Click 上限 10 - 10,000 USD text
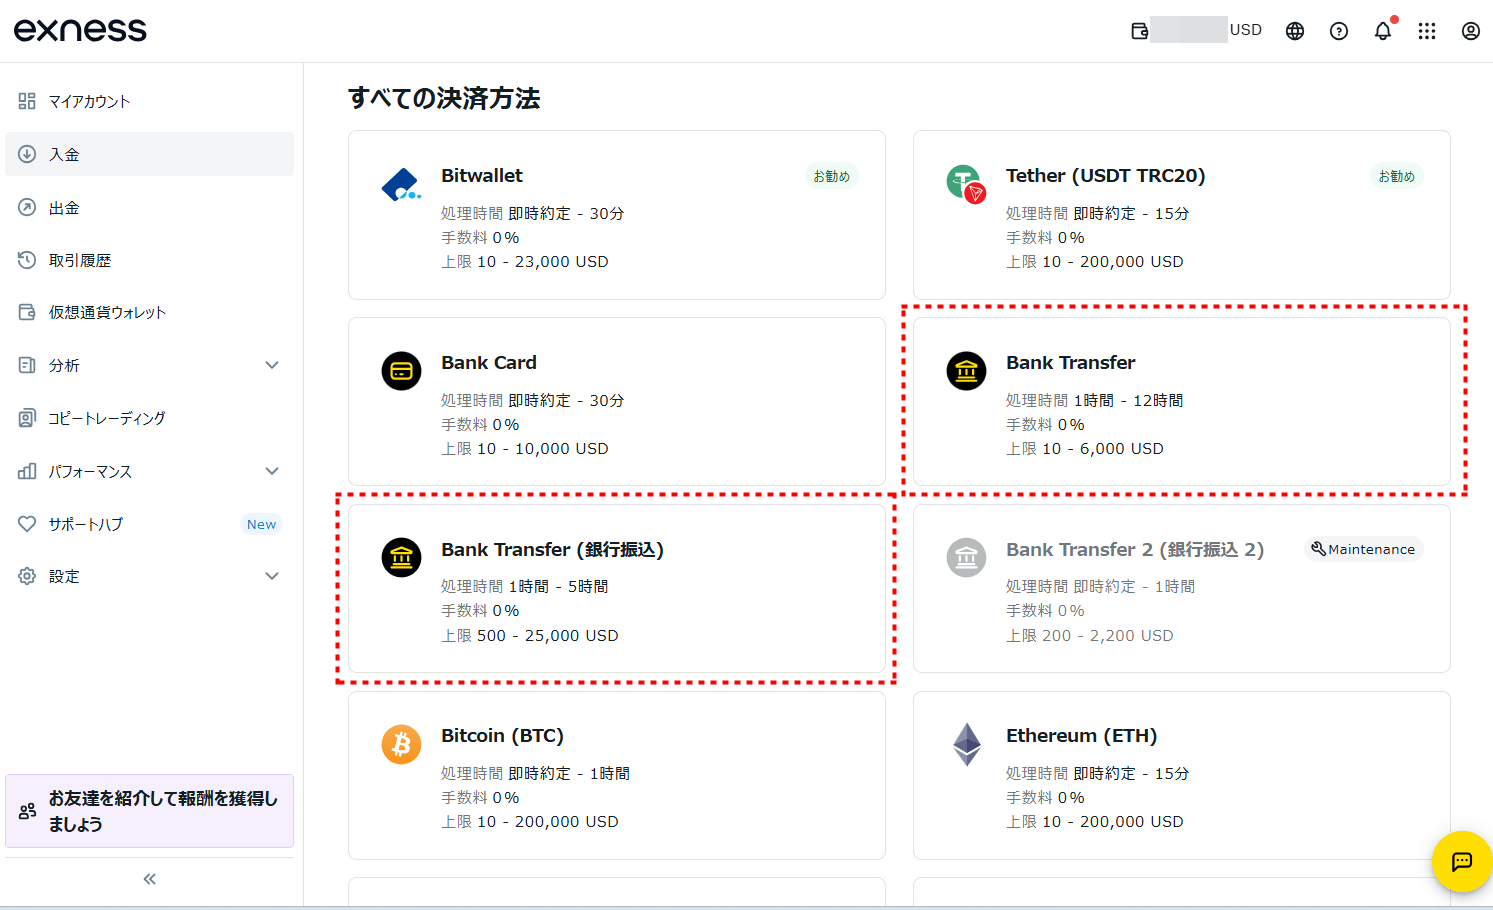1493x910 pixels. pyautogui.click(x=525, y=449)
